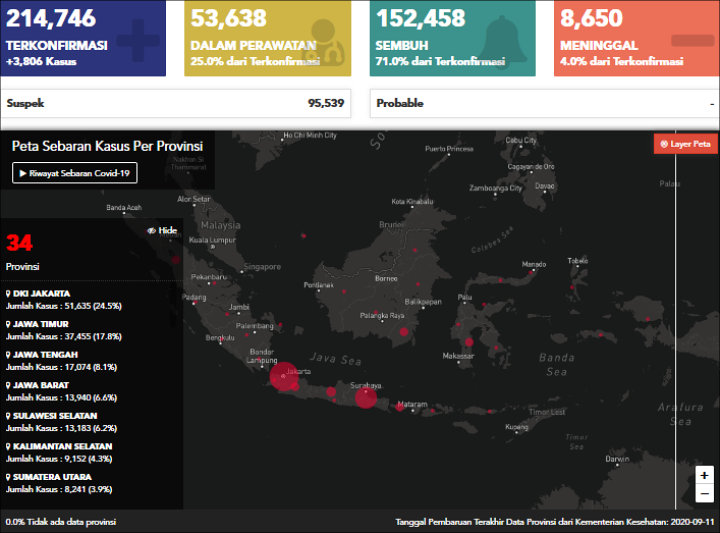Click the pin icon beside DKI Jakarta

click(x=9, y=294)
